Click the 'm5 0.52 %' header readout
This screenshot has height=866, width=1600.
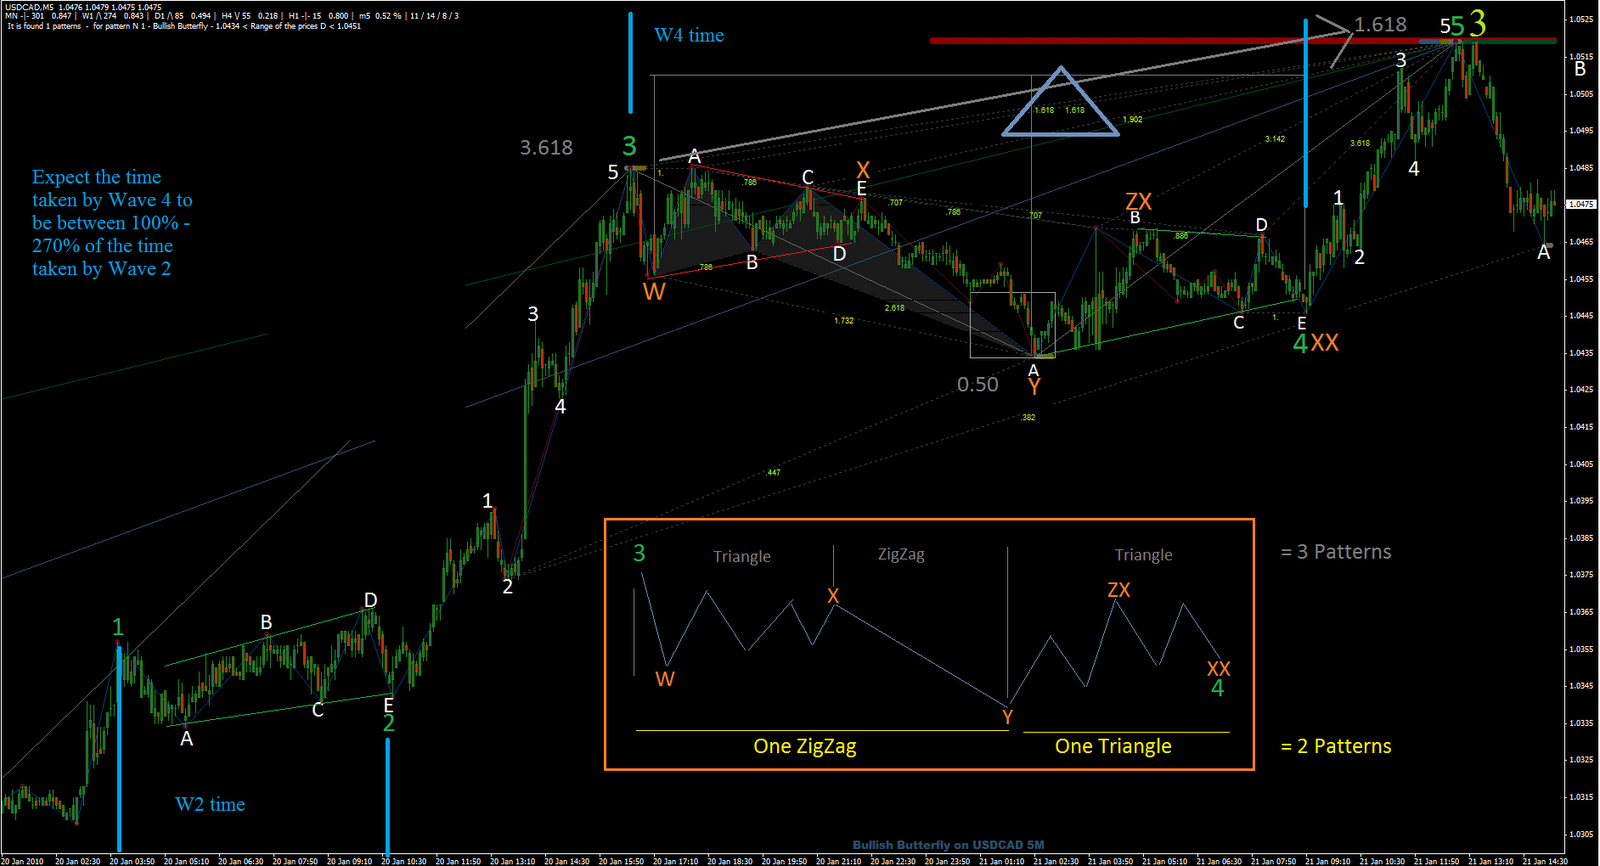click(x=380, y=16)
